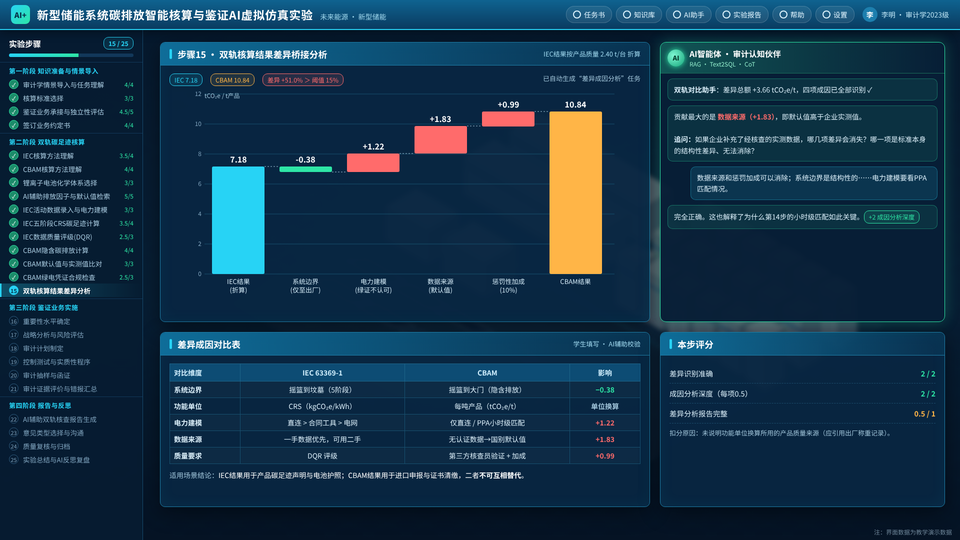This screenshot has width=960, height=540.
Task: Go to step 审计抽样与函证
Action: click(71, 375)
